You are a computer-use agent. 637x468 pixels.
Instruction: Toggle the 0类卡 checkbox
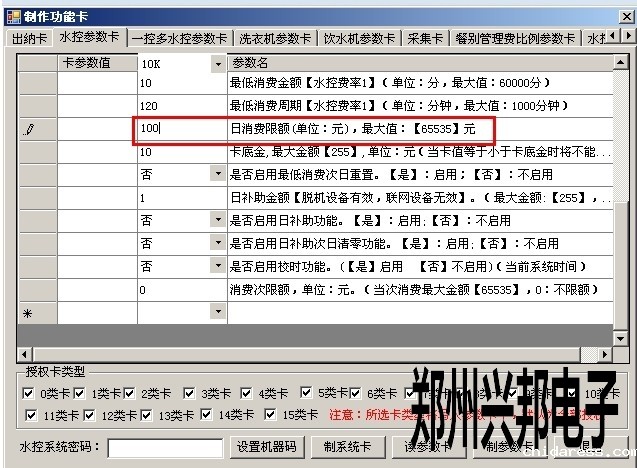pos(28,394)
